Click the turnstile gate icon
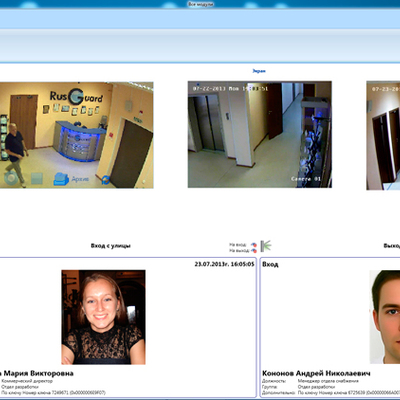Image resolution: width=400 pixels, height=400 pixels. click(266, 246)
